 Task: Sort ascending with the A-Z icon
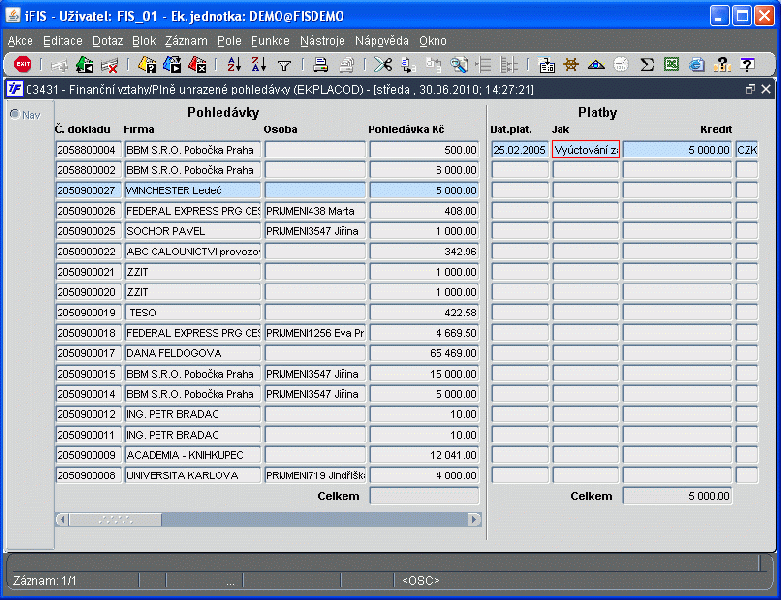pyautogui.click(x=234, y=64)
